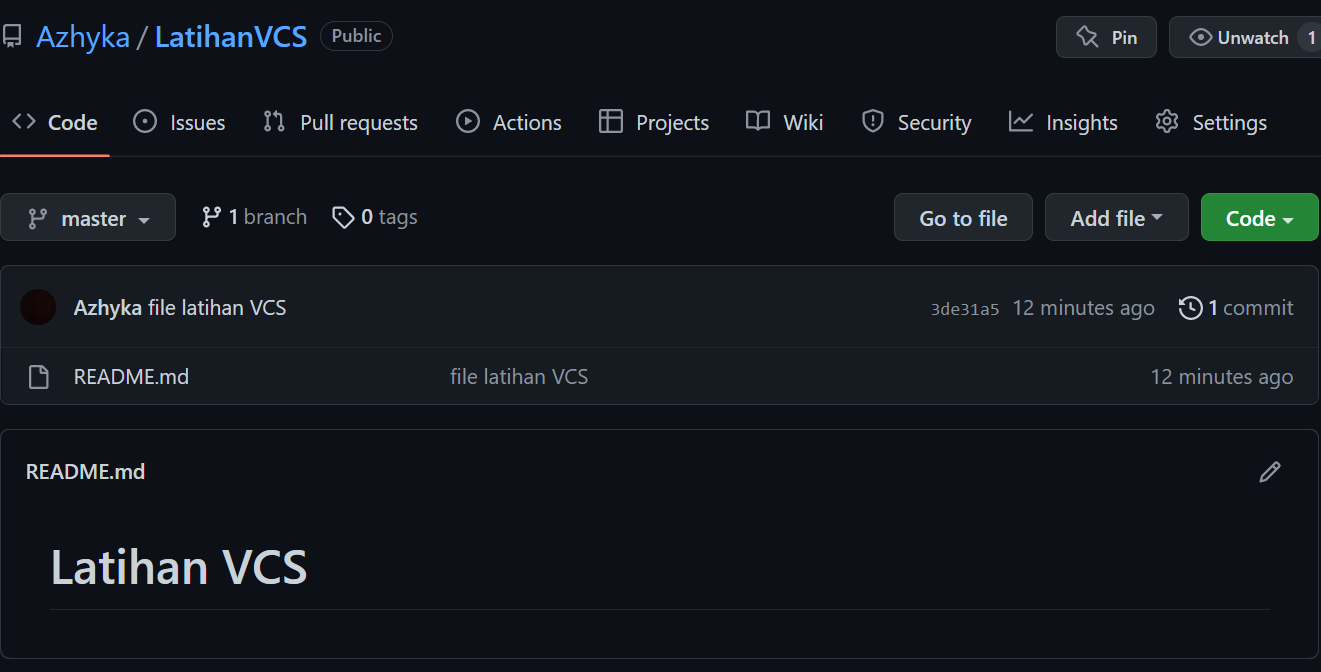The image size is (1321, 672).
Task: Click the Pin button
Action: tap(1106, 37)
